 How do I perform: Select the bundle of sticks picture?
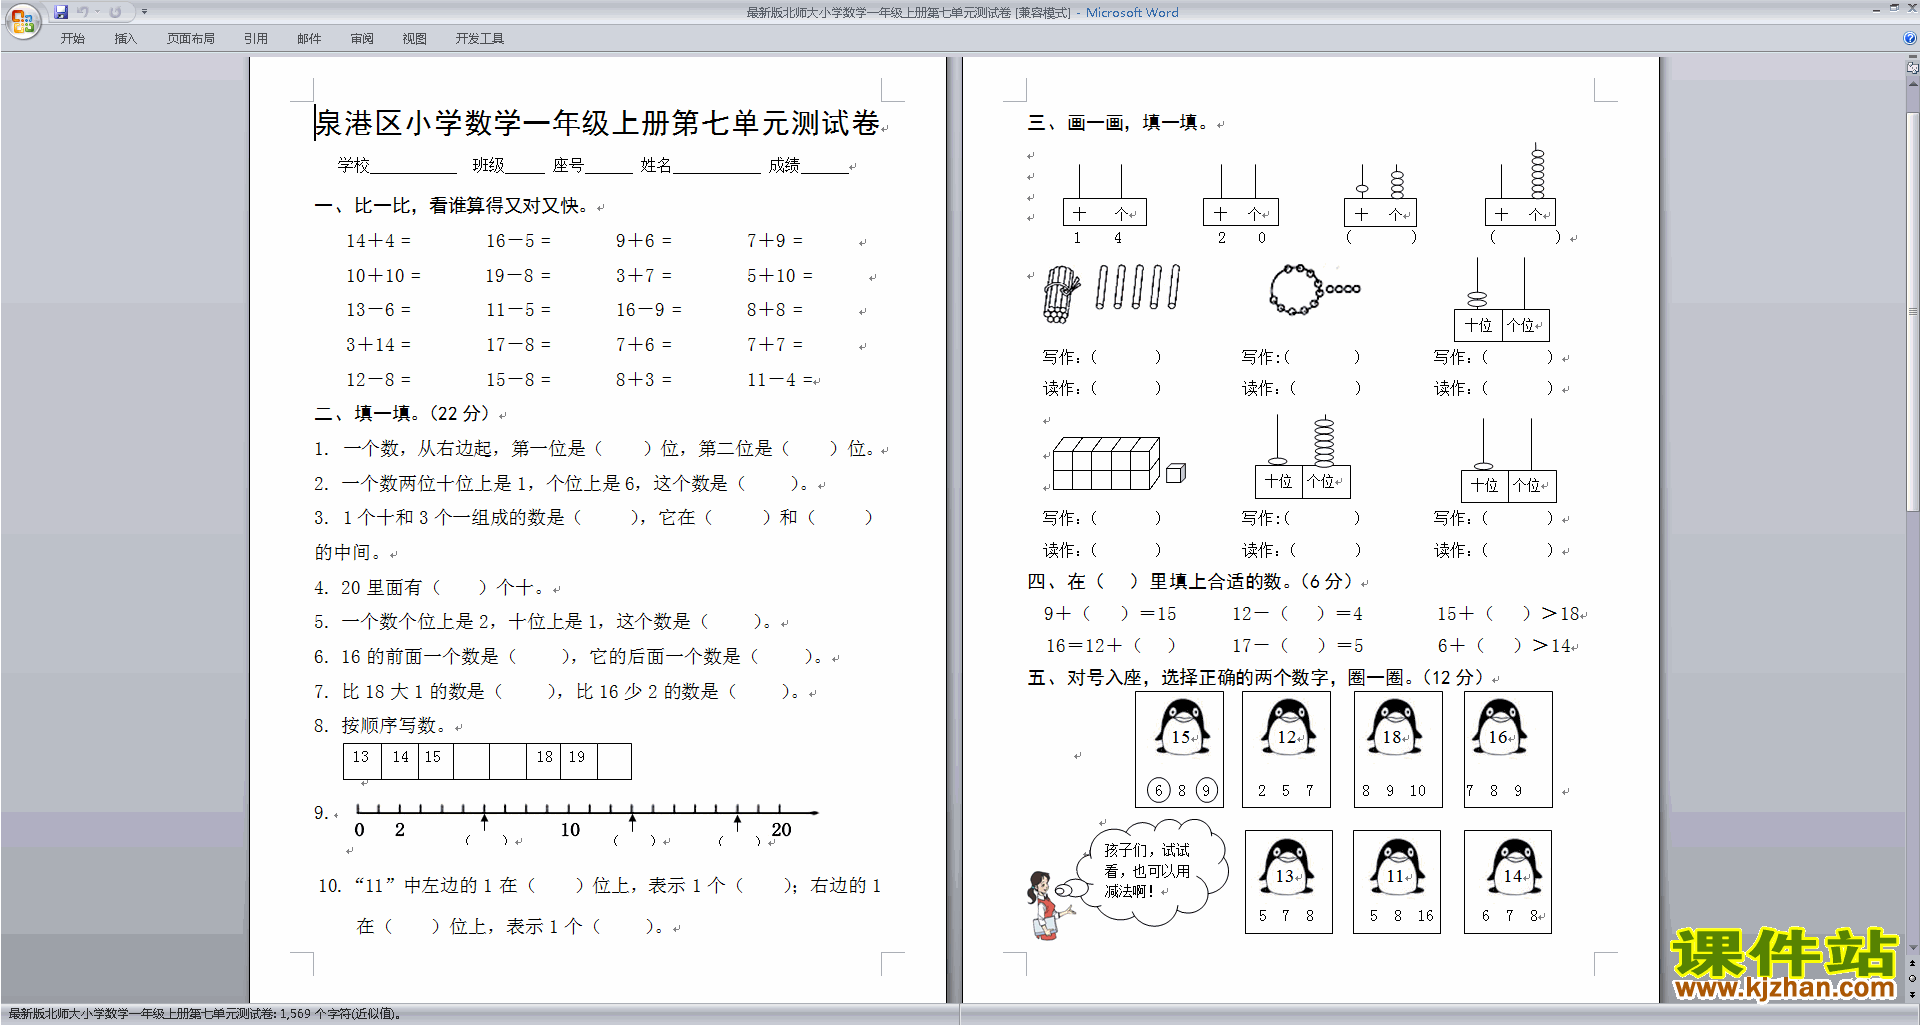pos(1061,294)
